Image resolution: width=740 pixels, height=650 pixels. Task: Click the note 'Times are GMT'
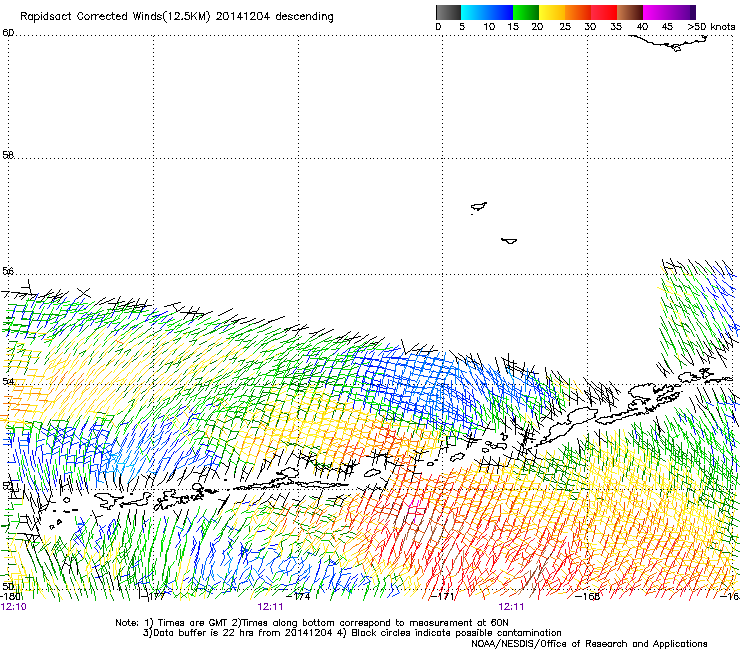click(192, 623)
